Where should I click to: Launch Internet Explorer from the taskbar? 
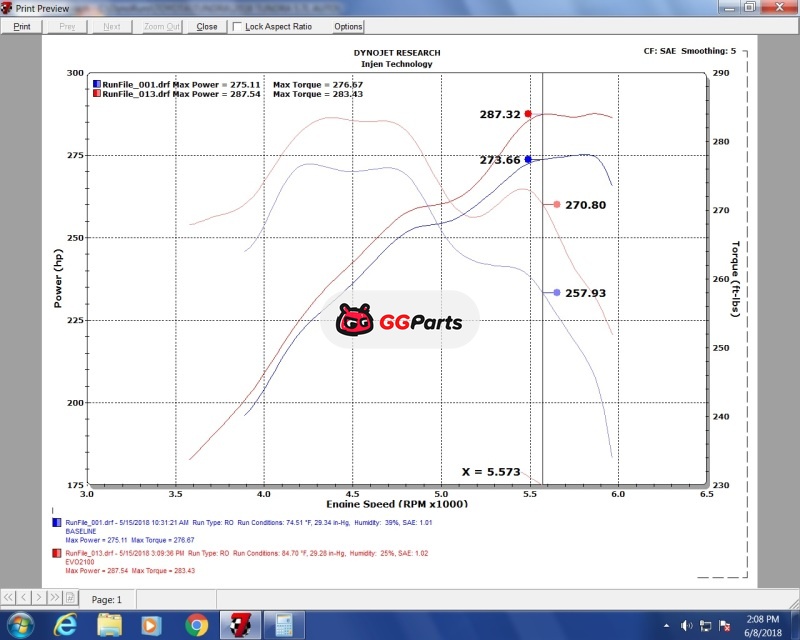(x=66, y=625)
